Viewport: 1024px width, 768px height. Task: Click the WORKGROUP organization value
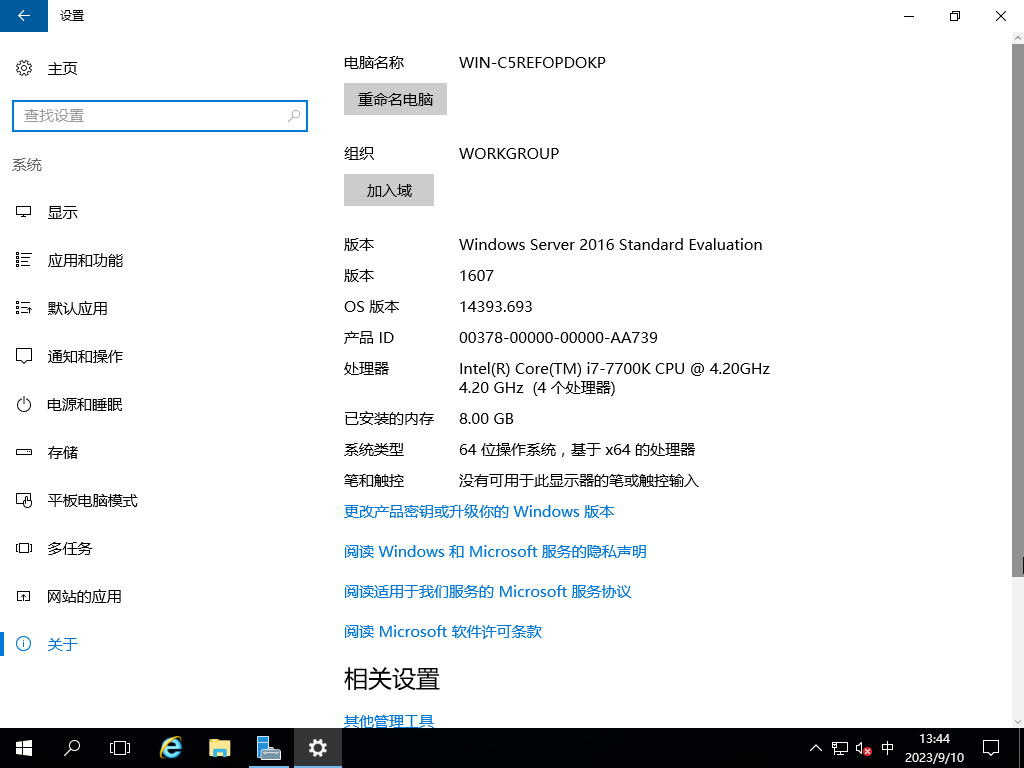509,153
